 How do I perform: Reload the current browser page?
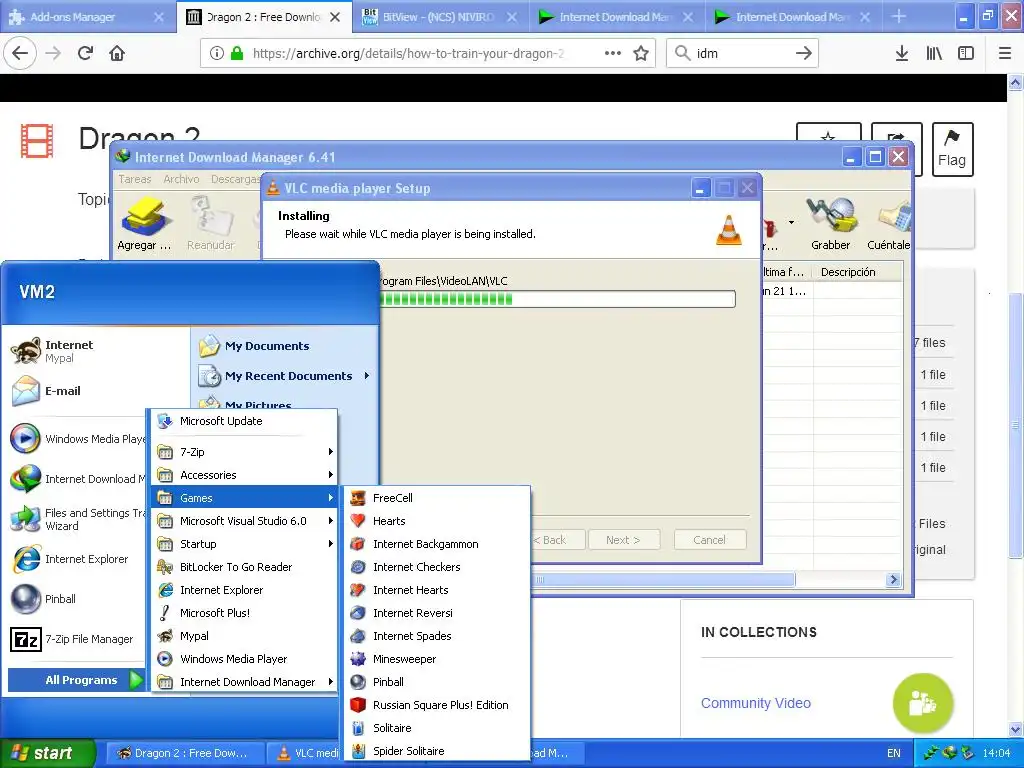tap(85, 53)
